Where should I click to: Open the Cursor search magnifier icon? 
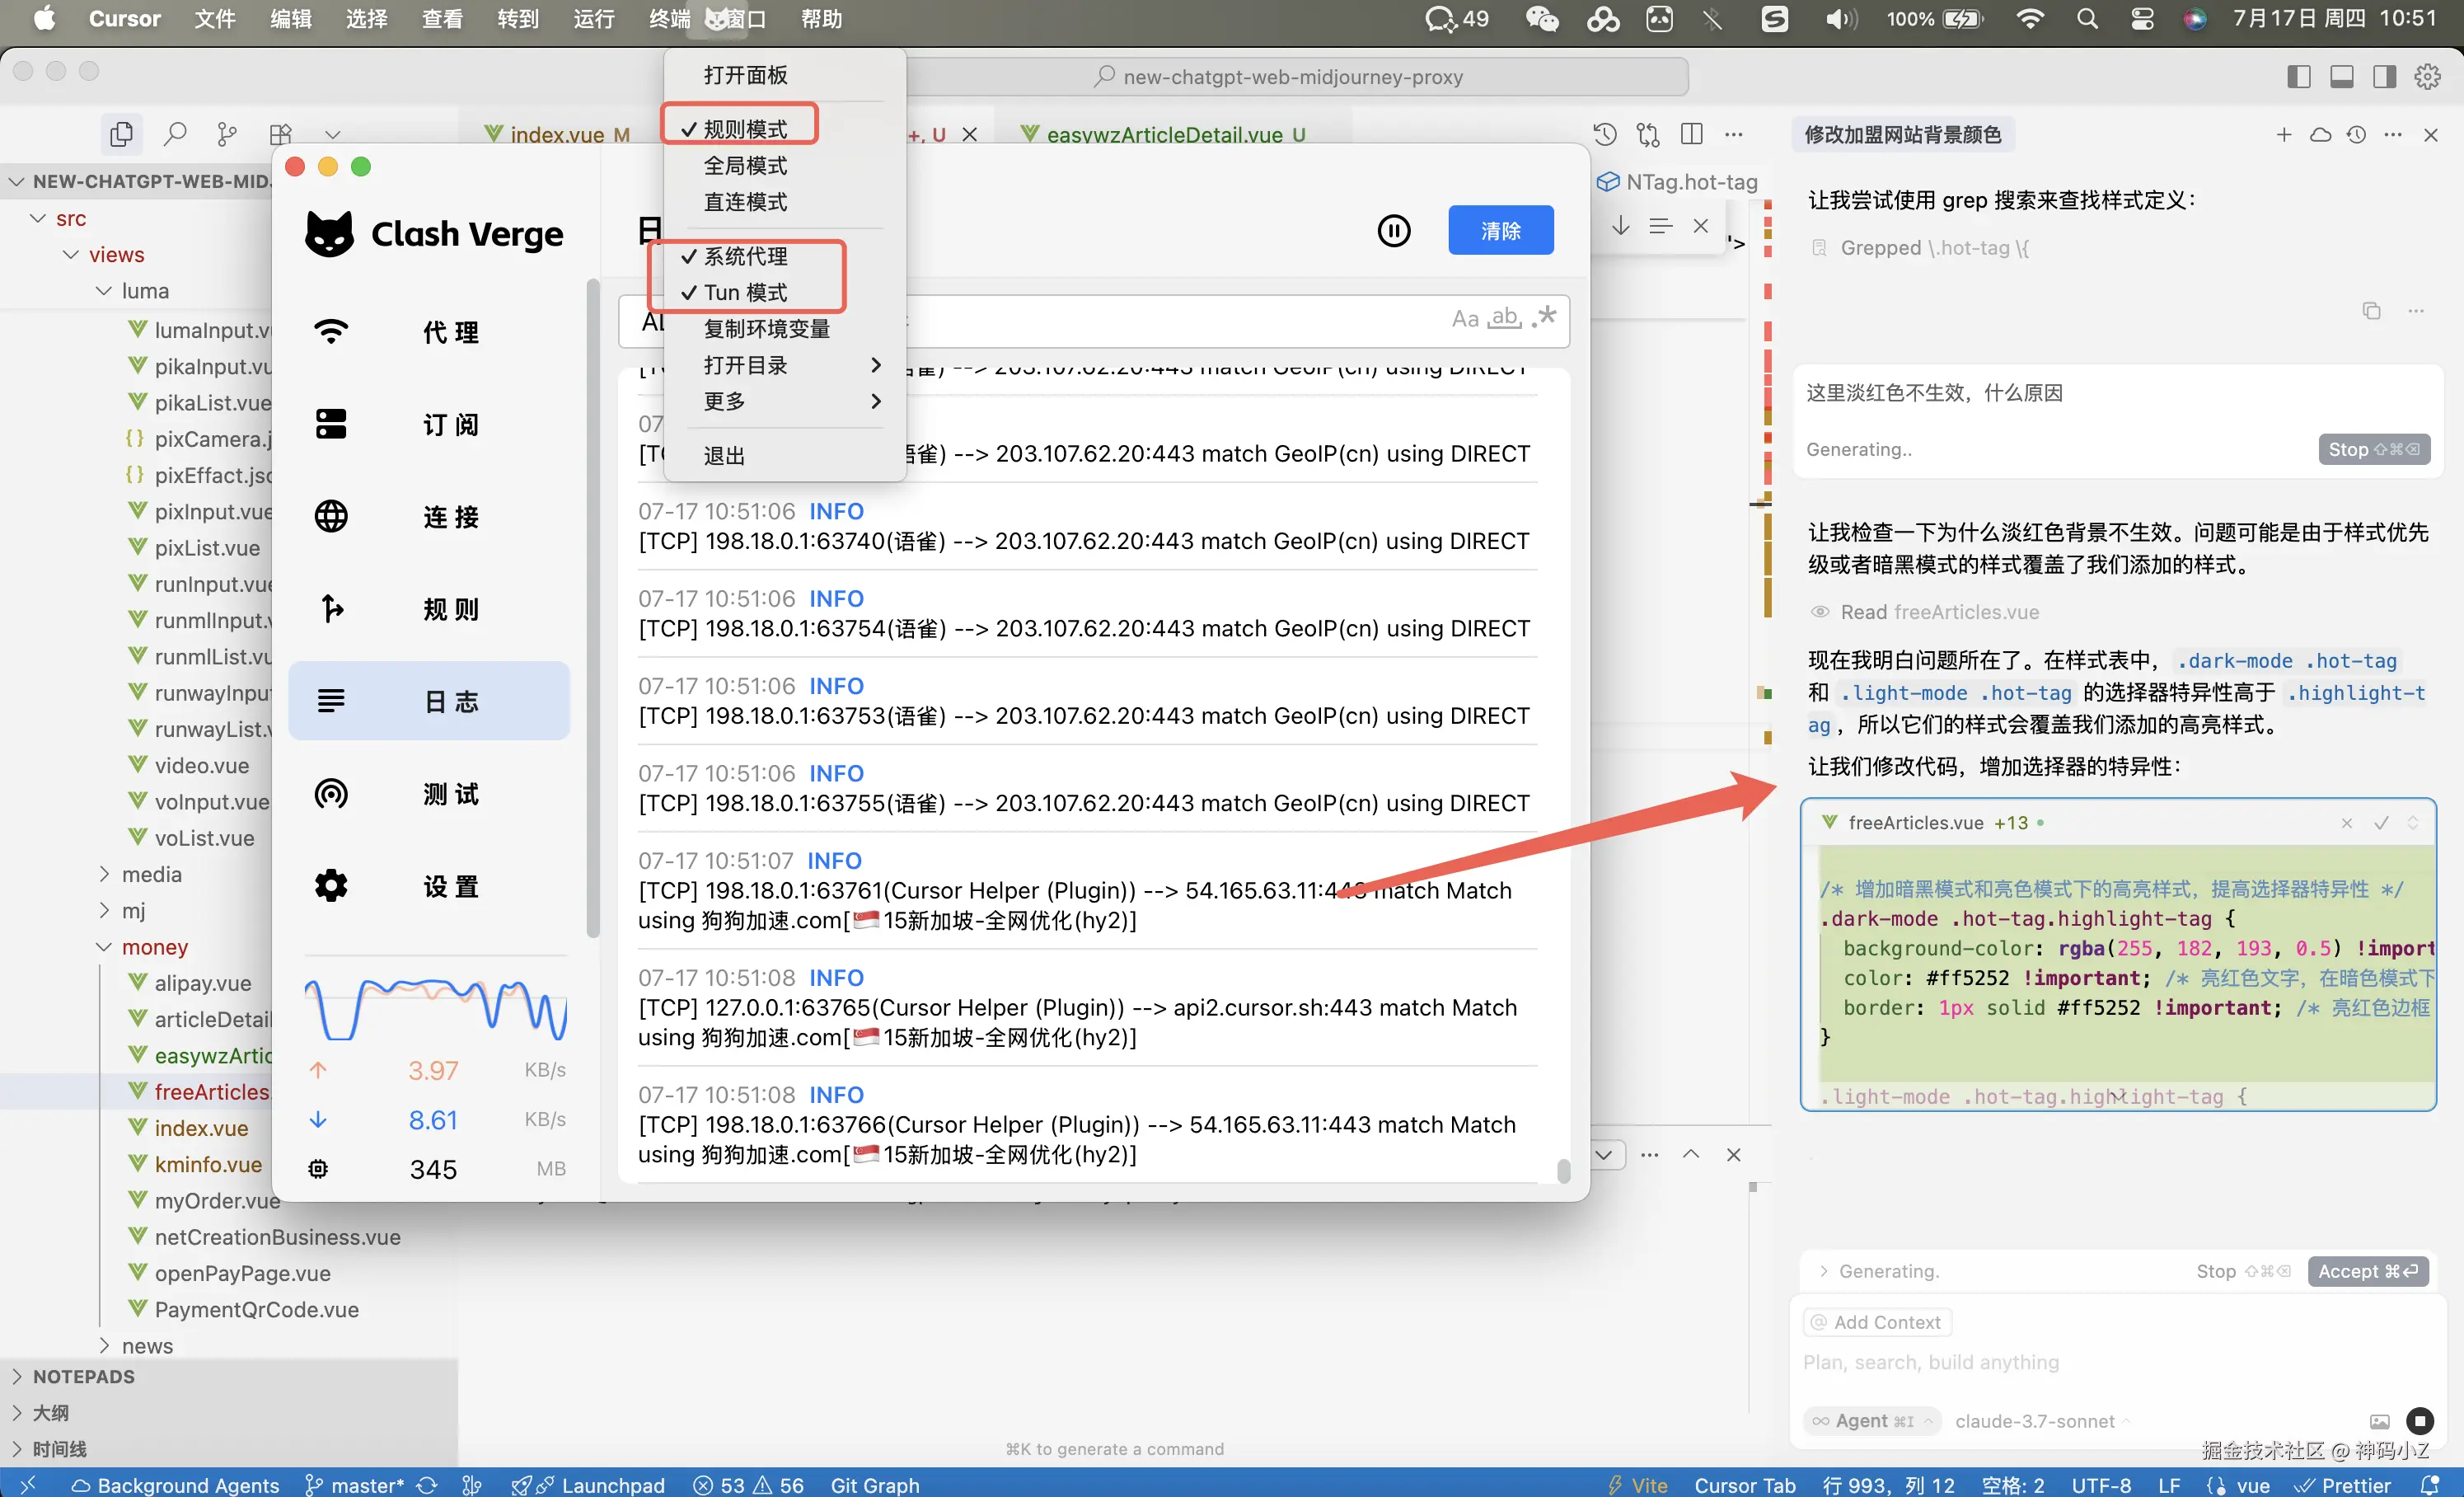175,134
